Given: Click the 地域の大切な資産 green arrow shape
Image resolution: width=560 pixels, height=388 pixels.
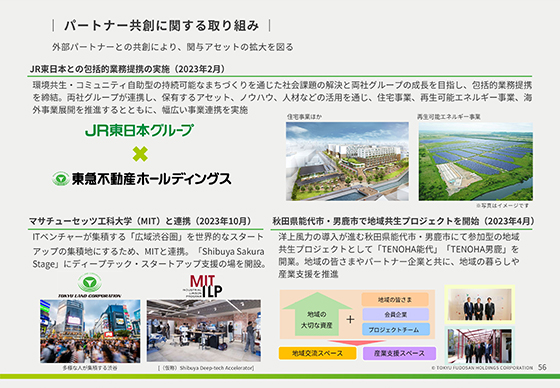Looking at the screenshot, I should [x=317, y=314].
